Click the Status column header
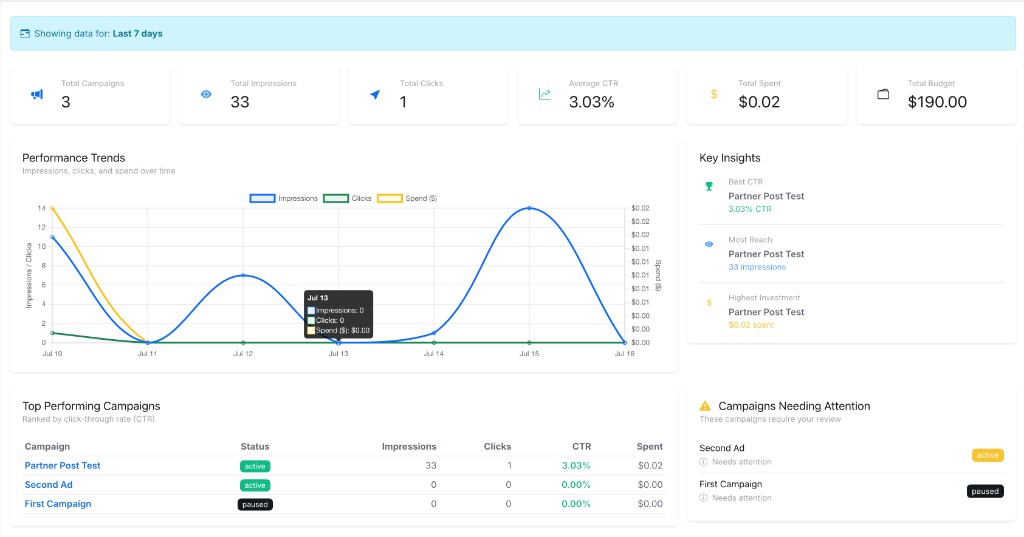1024x537 pixels. (x=255, y=446)
